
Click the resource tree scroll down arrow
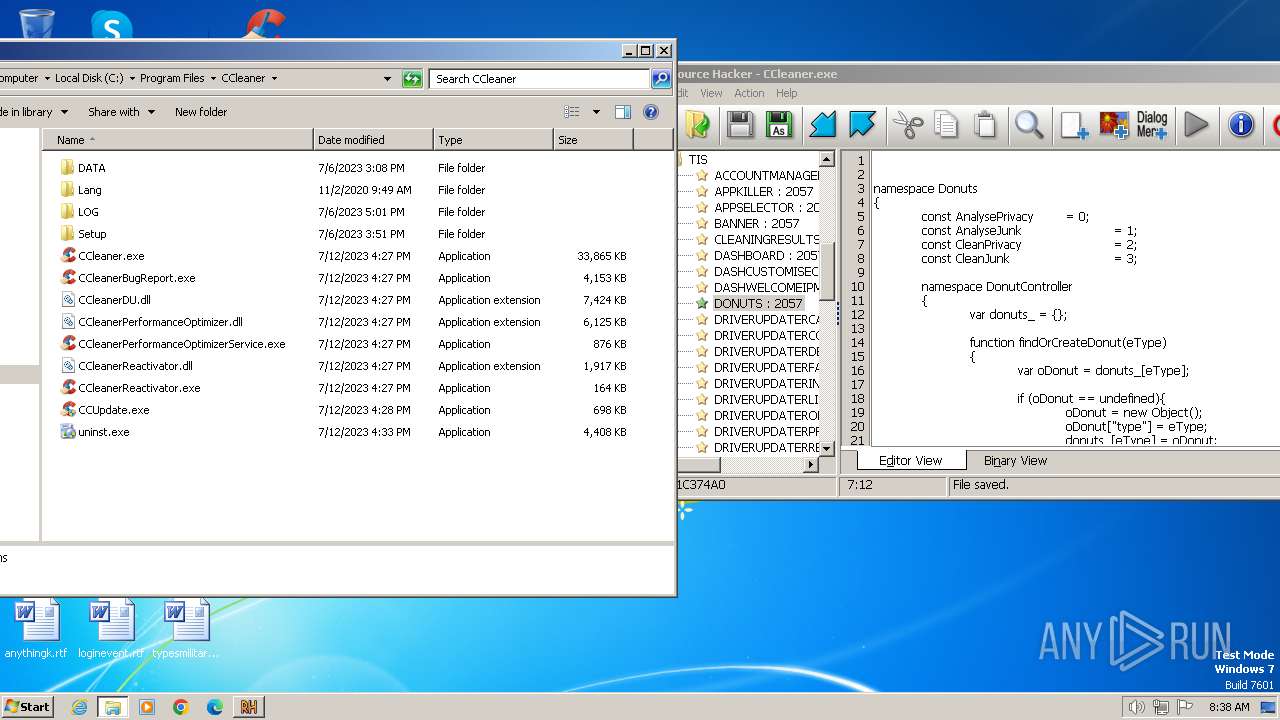(x=827, y=448)
